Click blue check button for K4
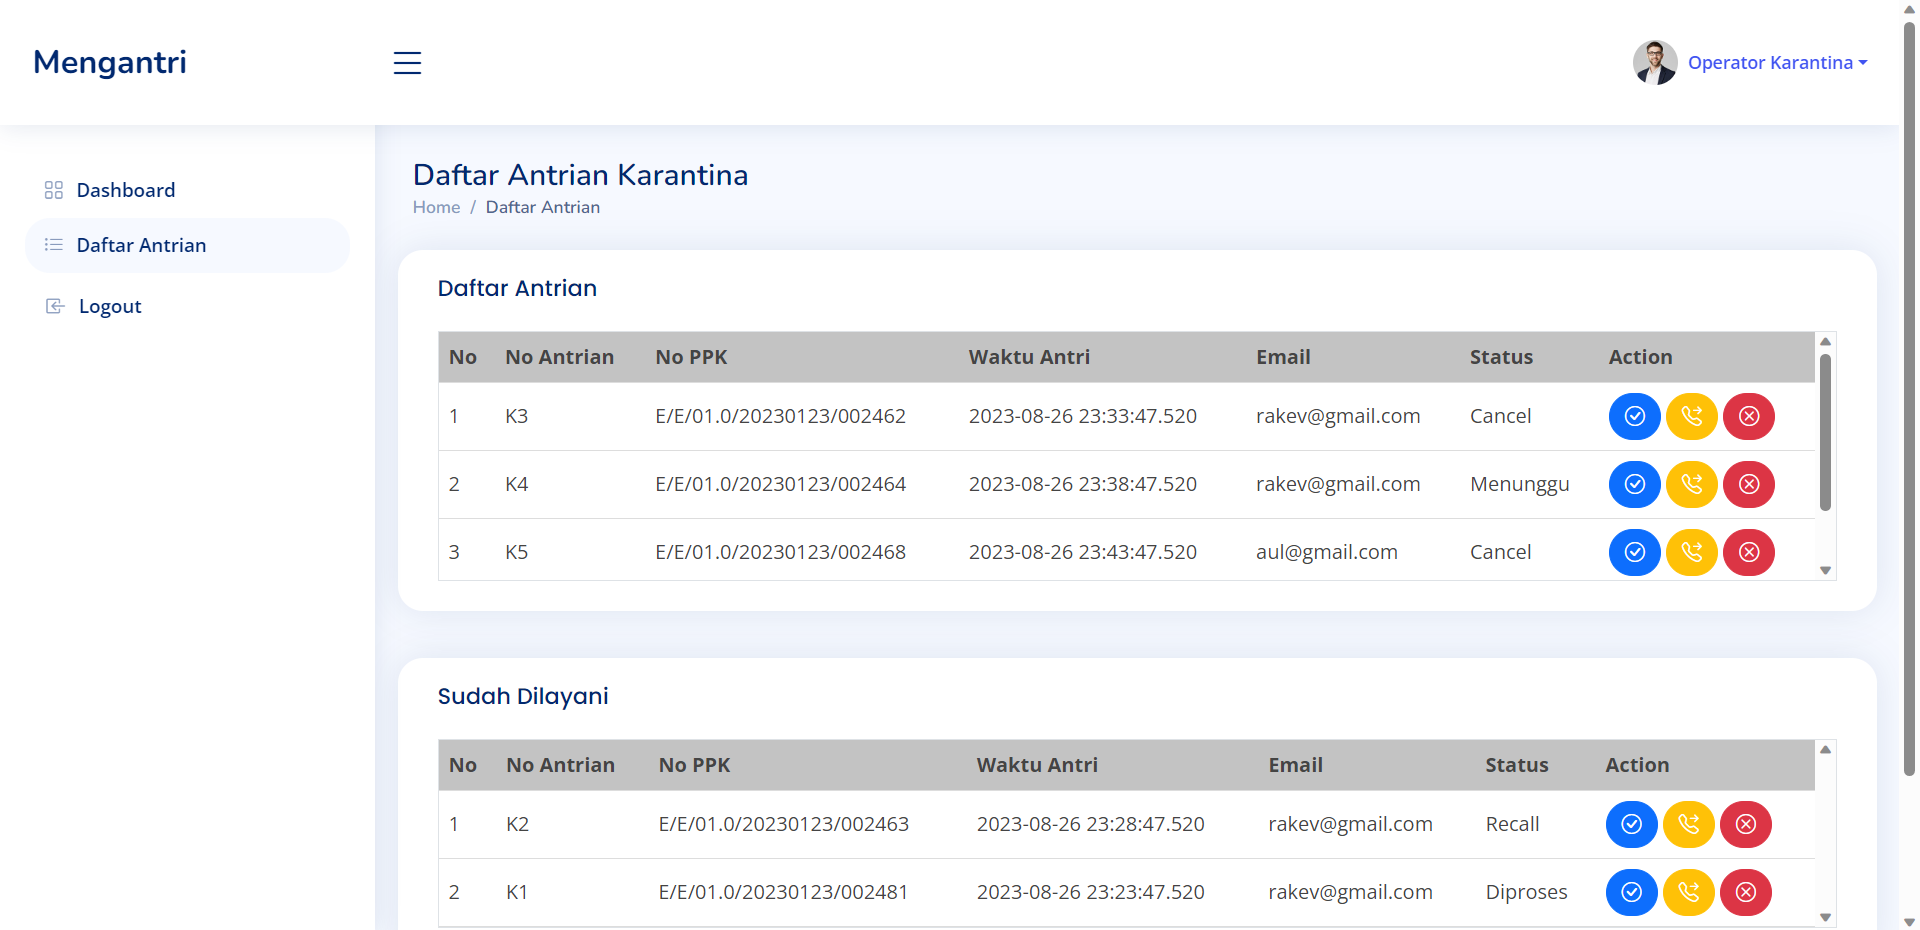 (x=1635, y=484)
